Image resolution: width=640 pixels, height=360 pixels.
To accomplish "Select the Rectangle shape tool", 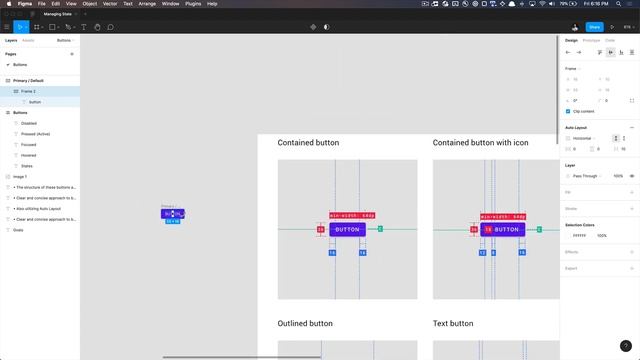I will coord(52,27).
